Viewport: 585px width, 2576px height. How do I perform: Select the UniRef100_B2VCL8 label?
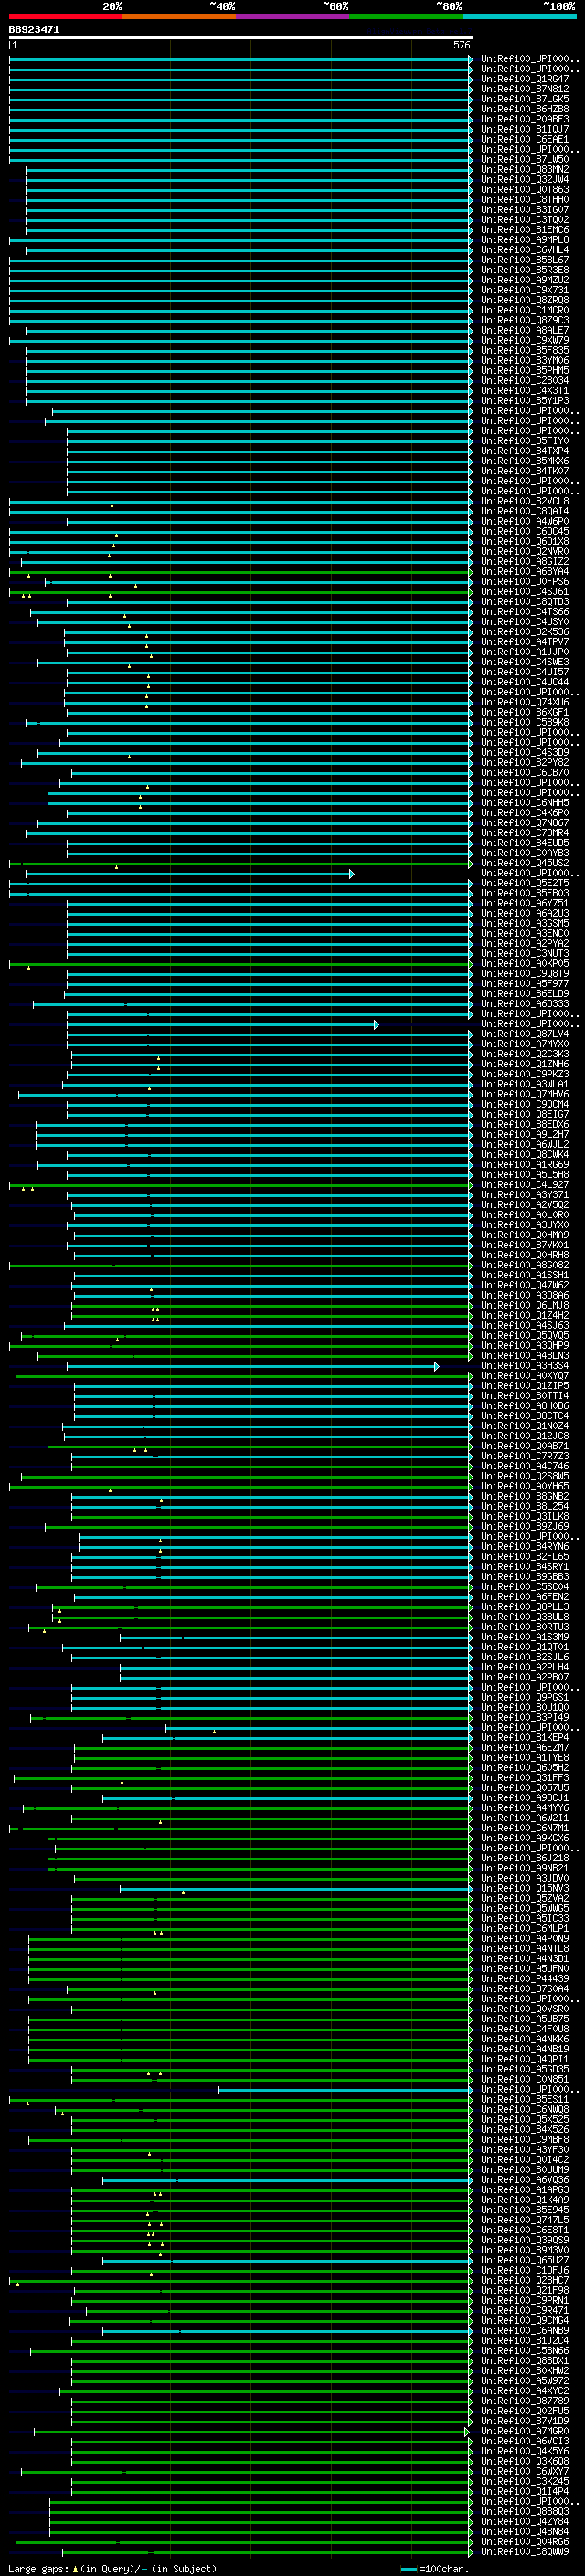pyautogui.click(x=524, y=501)
